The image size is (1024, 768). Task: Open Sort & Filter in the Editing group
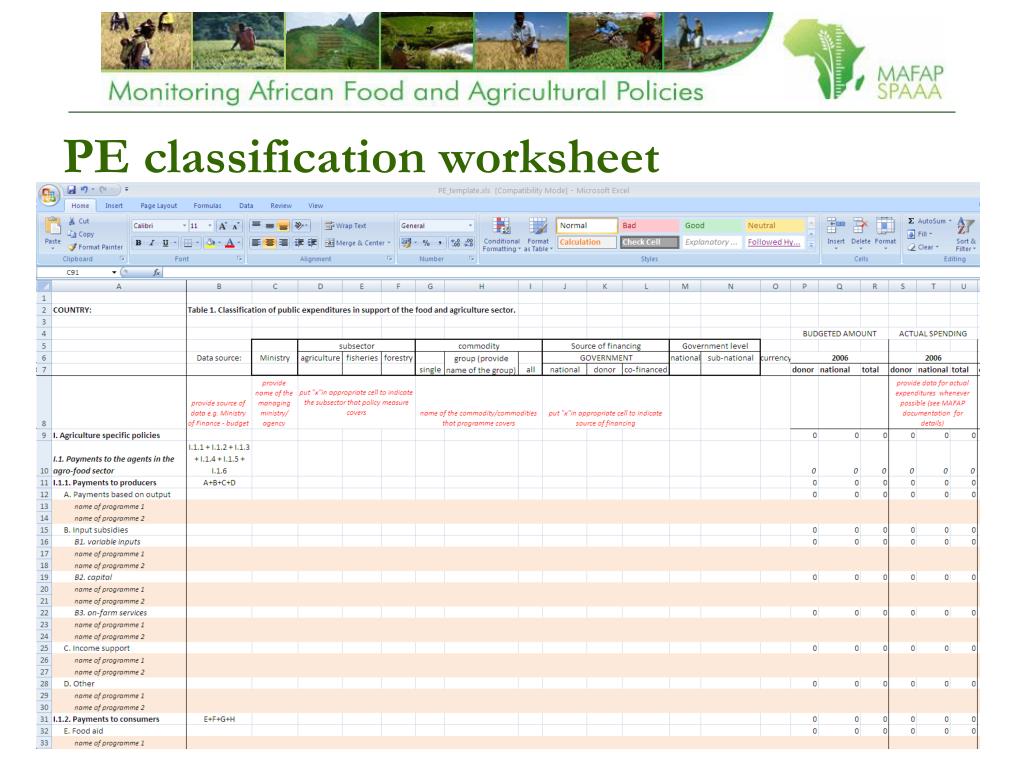(965, 234)
